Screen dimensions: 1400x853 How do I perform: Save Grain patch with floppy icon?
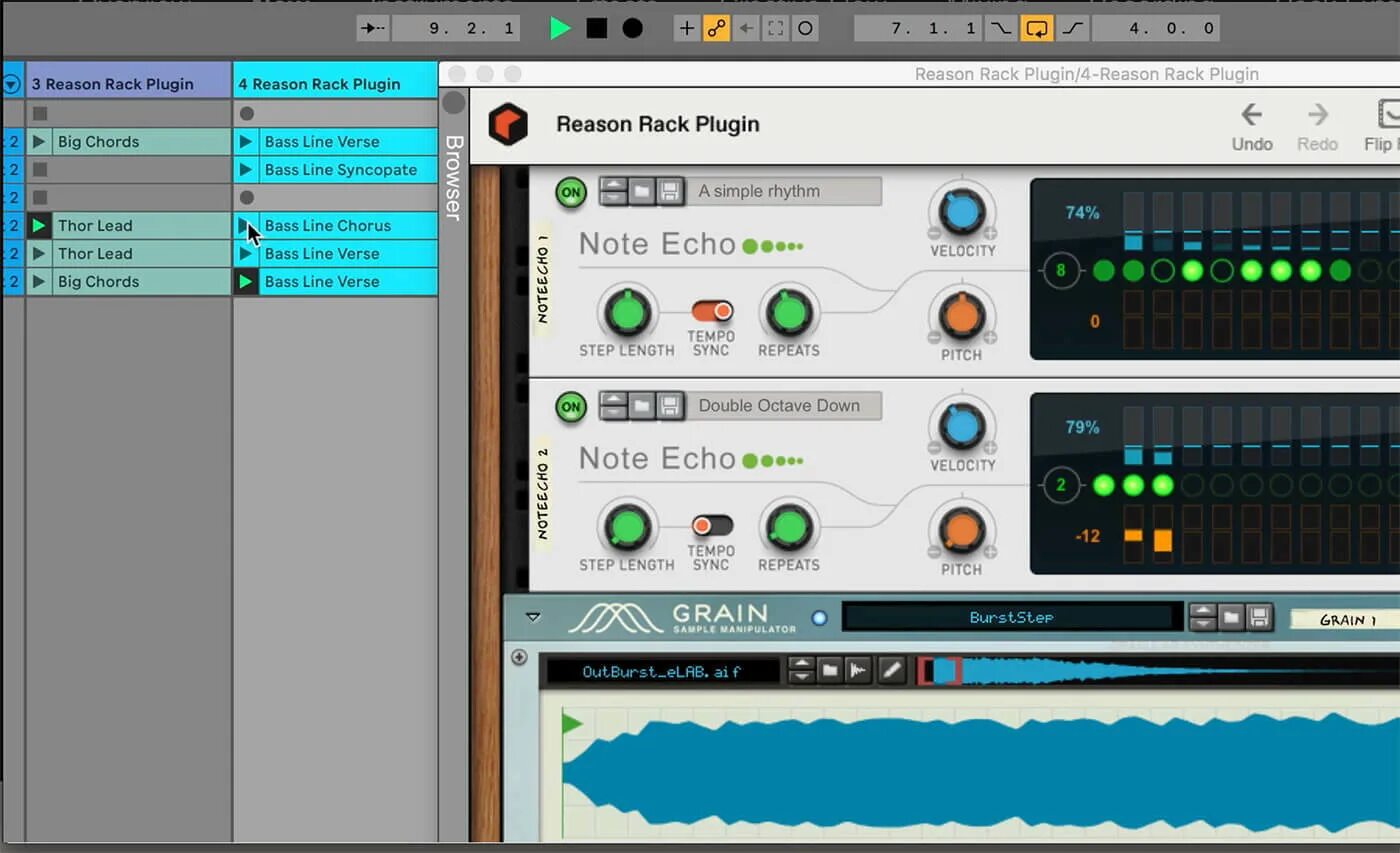pos(1259,617)
